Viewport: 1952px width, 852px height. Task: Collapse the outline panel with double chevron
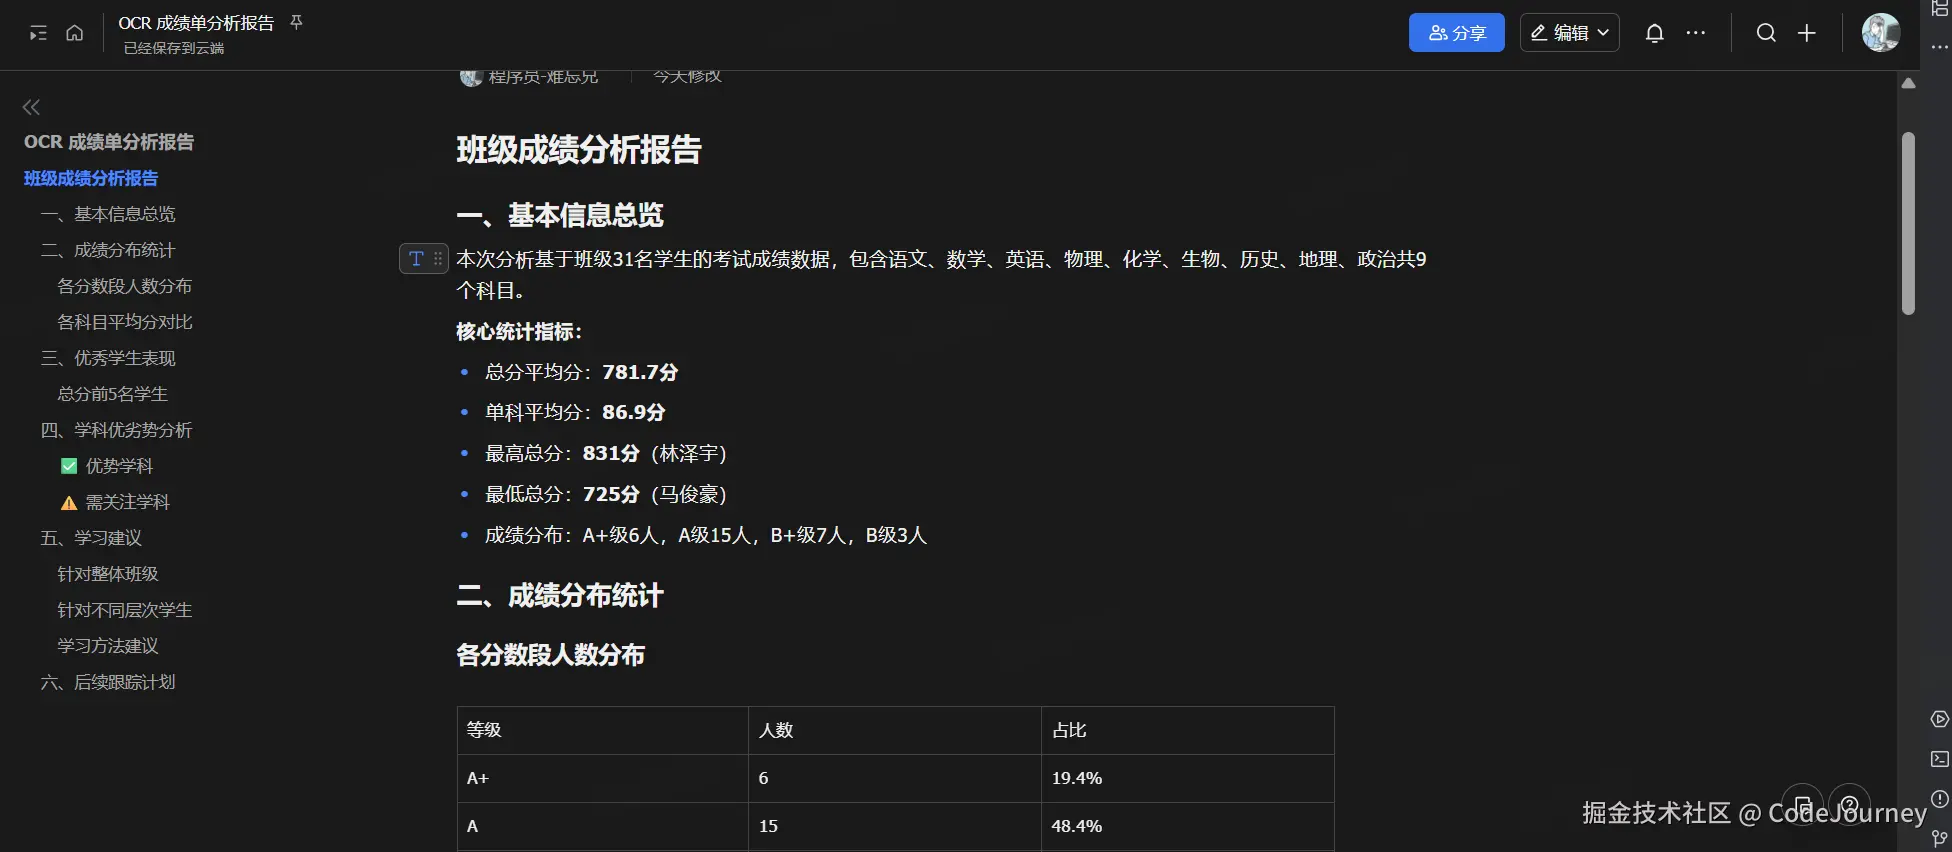coord(31,107)
